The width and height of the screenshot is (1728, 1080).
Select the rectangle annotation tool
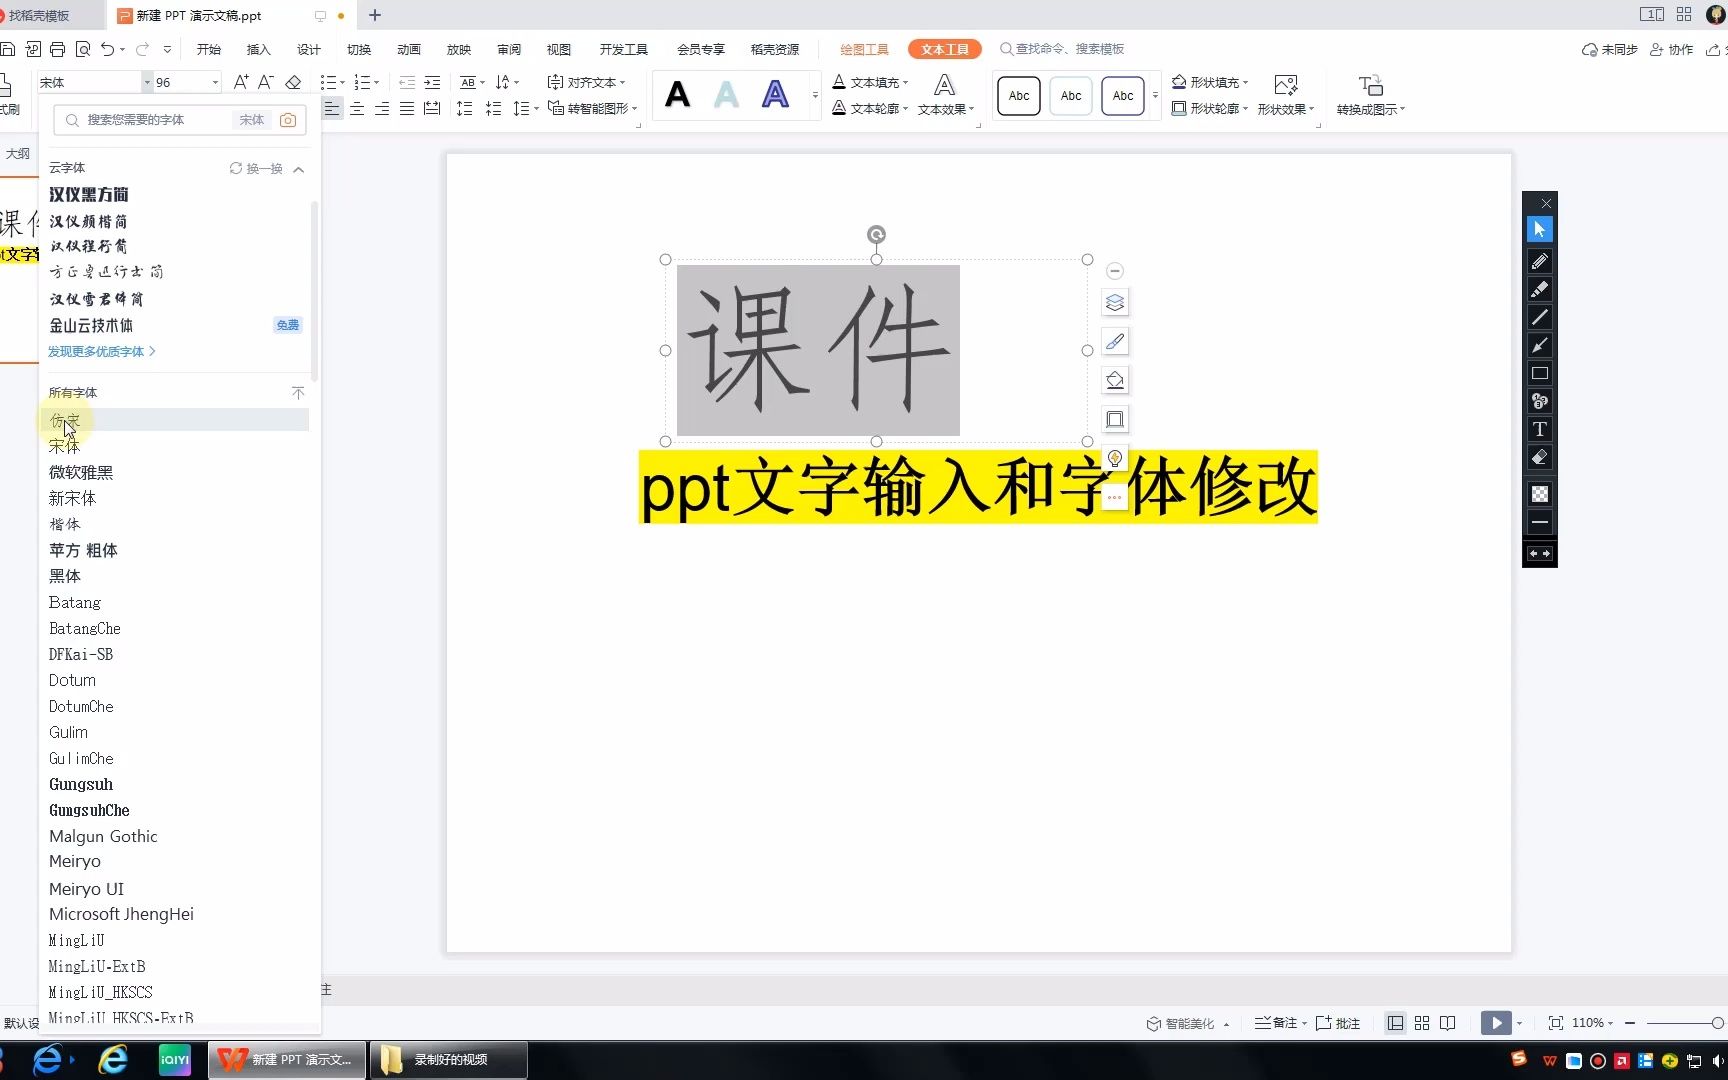point(1540,373)
